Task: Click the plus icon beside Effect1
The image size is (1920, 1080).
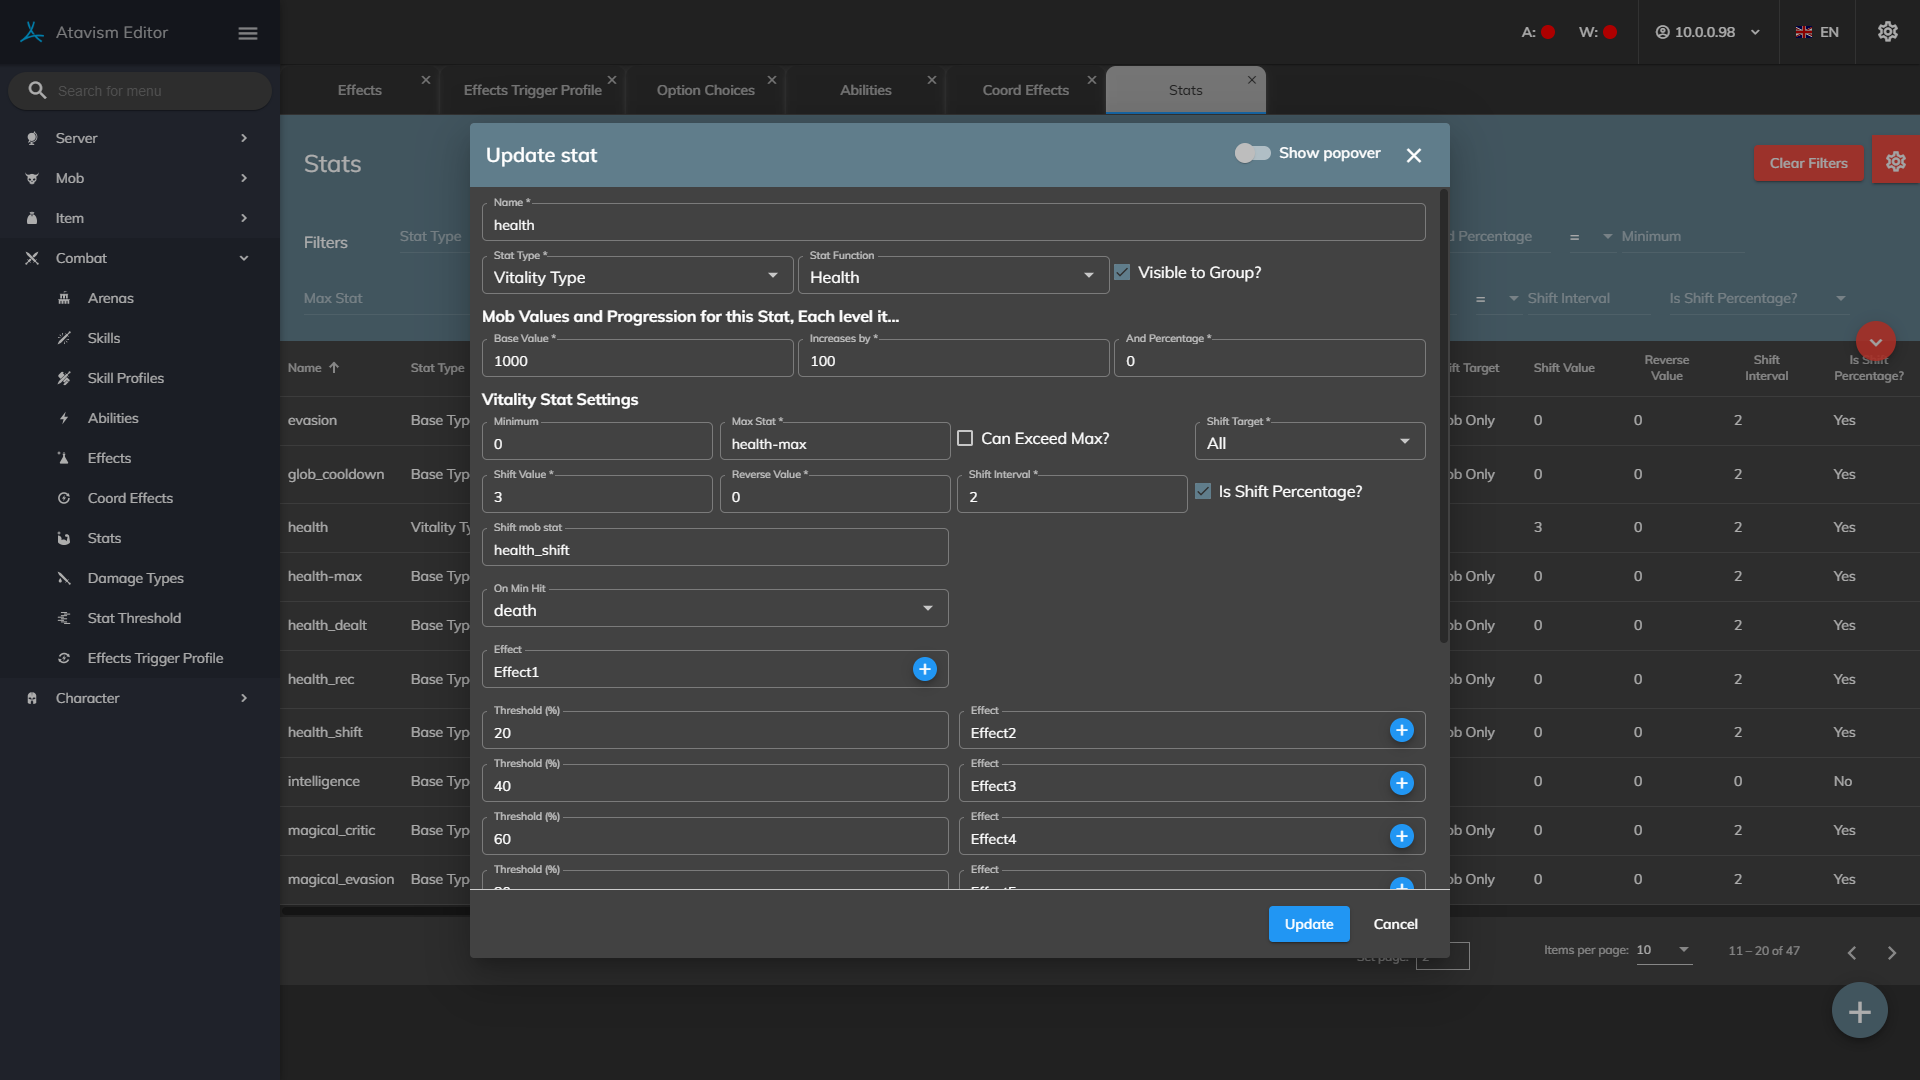Action: (924, 669)
